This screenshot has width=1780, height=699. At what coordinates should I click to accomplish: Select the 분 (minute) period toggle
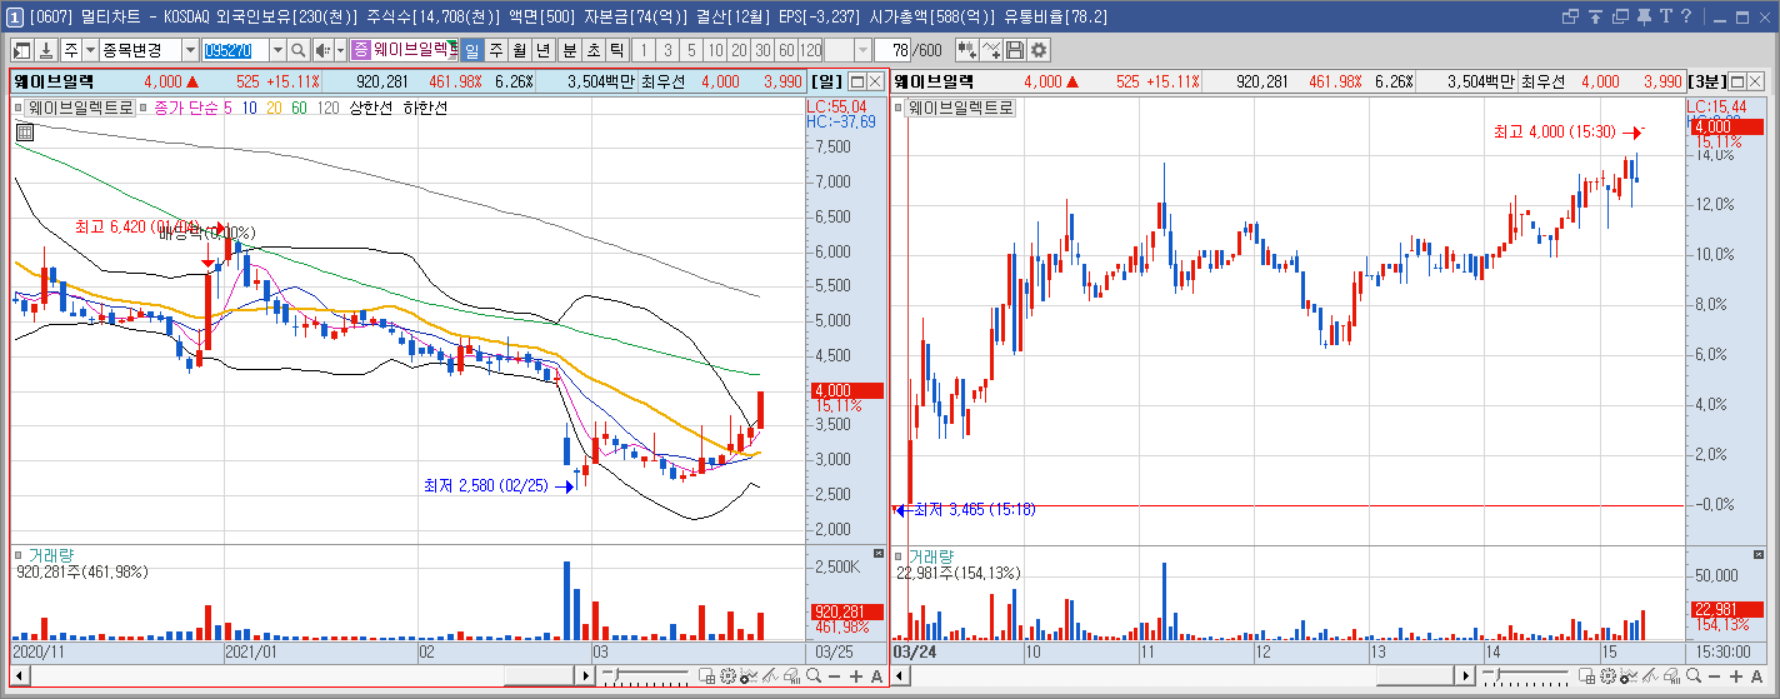pos(569,50)
